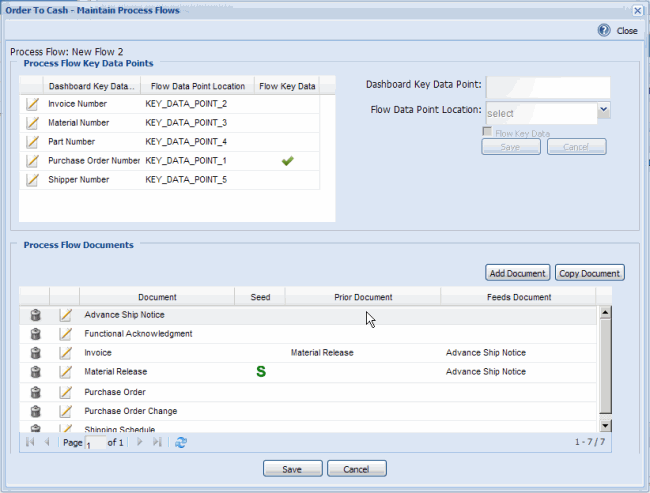This screenshot has width=650, height=493.
Task: Click the documents list scroll up arrow
Action: (605, 312)
